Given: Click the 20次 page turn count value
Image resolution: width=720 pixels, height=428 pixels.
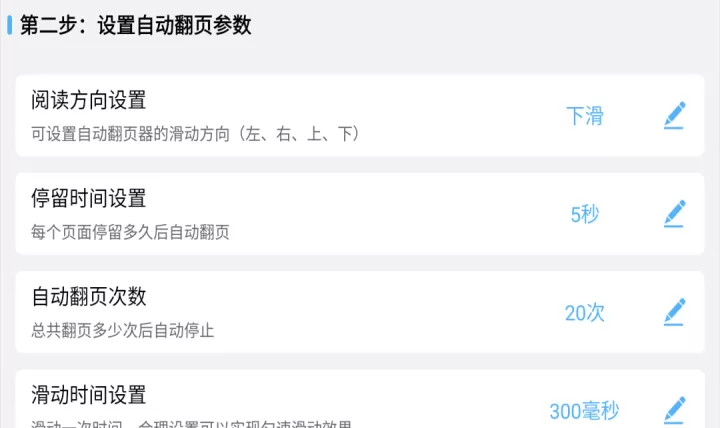Looking at the screenshot, I should [x=585, y=312].
